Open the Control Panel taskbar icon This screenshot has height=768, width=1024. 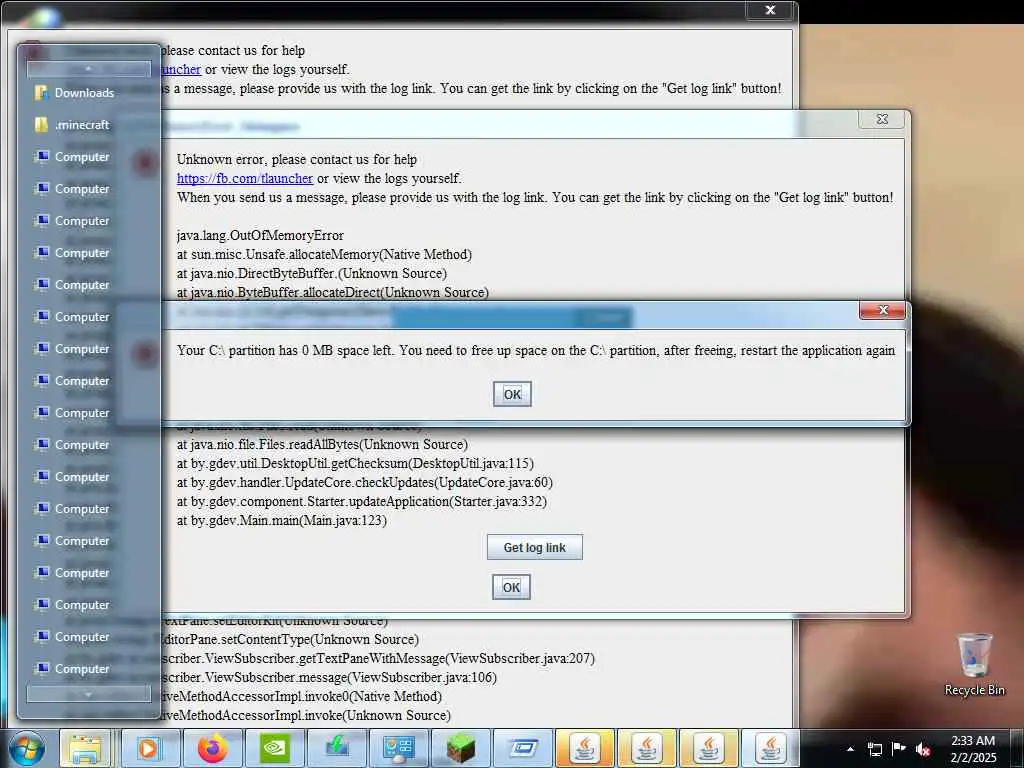(x=399, y=748)
